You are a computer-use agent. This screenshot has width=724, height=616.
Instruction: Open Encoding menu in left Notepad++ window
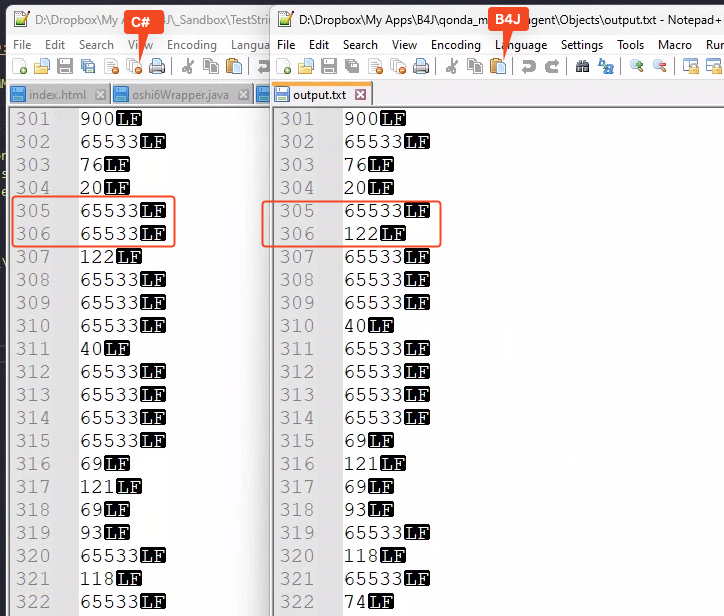(192, 45)
